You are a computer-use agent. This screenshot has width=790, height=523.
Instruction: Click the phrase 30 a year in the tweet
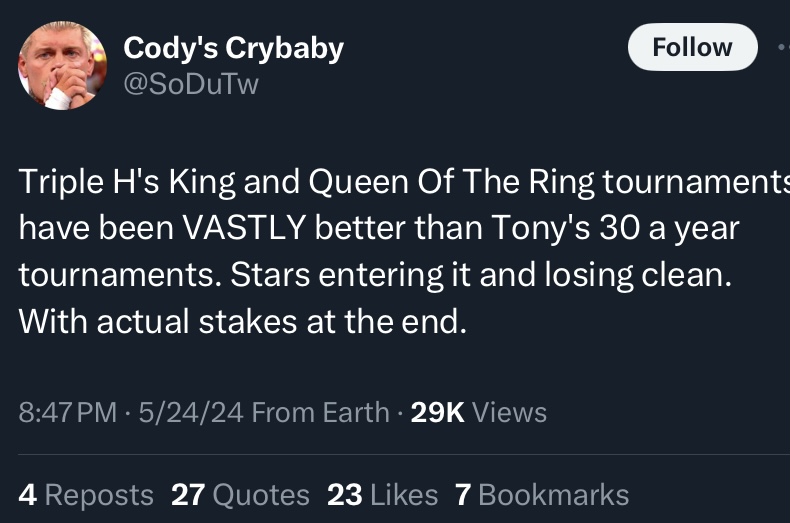click(669, 228)
